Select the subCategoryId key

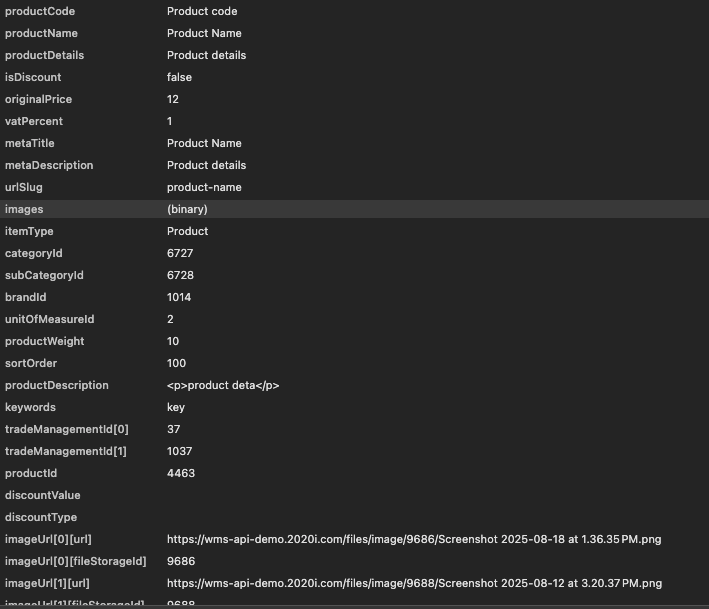[44, 275]
